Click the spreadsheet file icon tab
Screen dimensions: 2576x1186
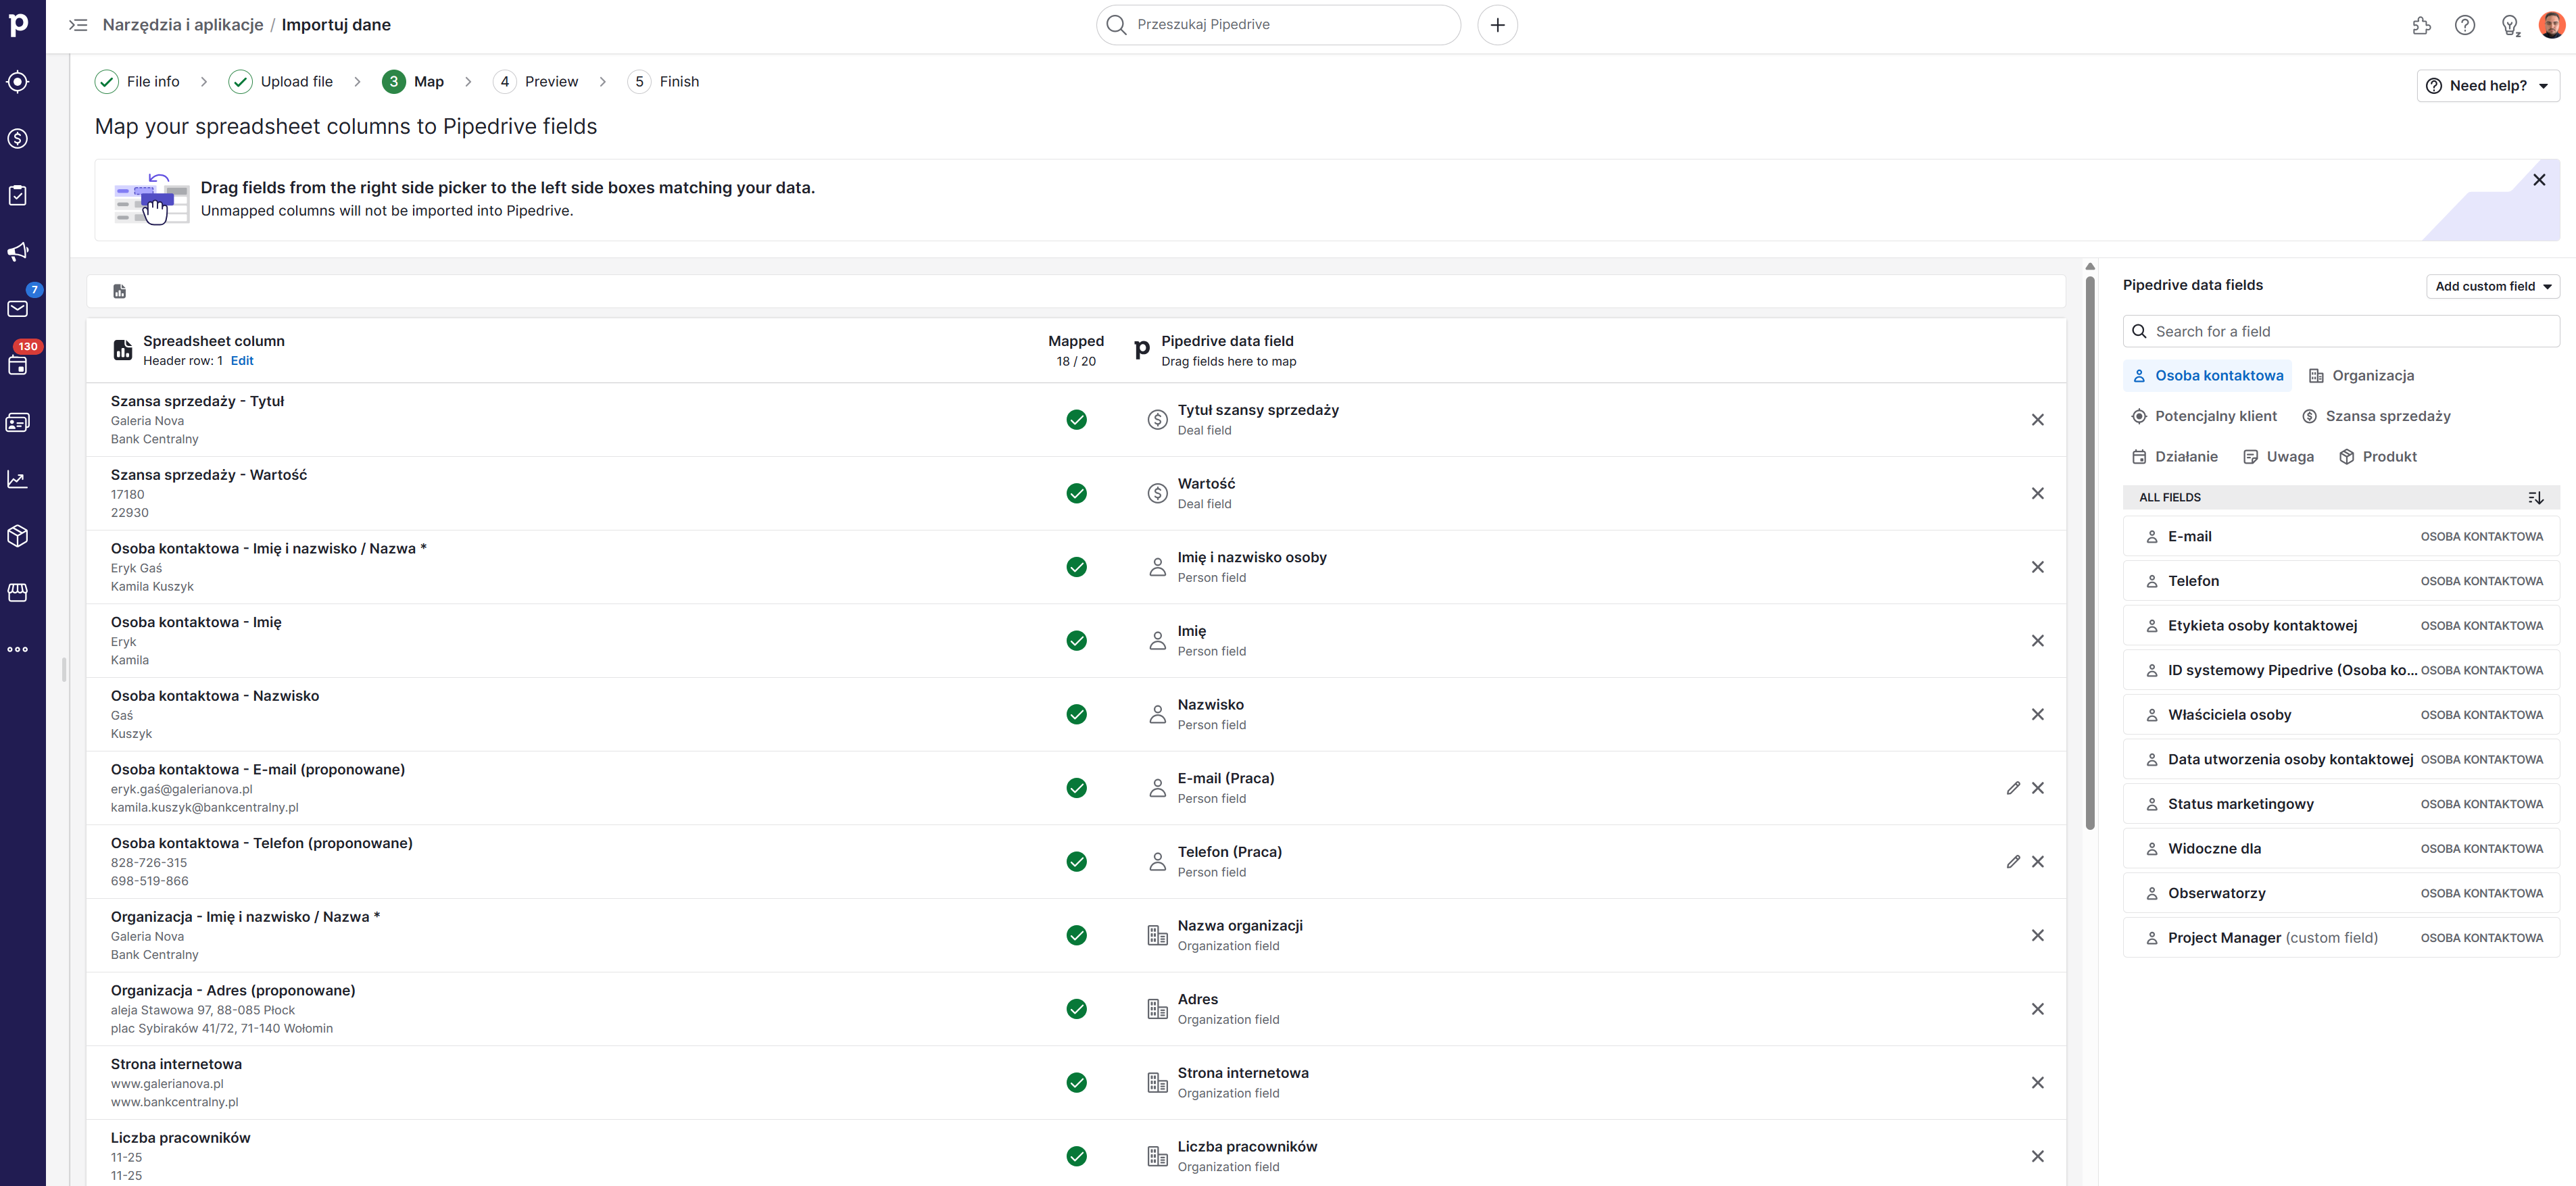click(x=120, y=291)
